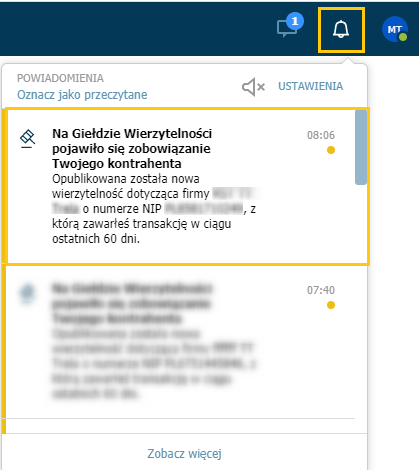
Task: Click the green online status dot
Action: (x=403, y=37)
